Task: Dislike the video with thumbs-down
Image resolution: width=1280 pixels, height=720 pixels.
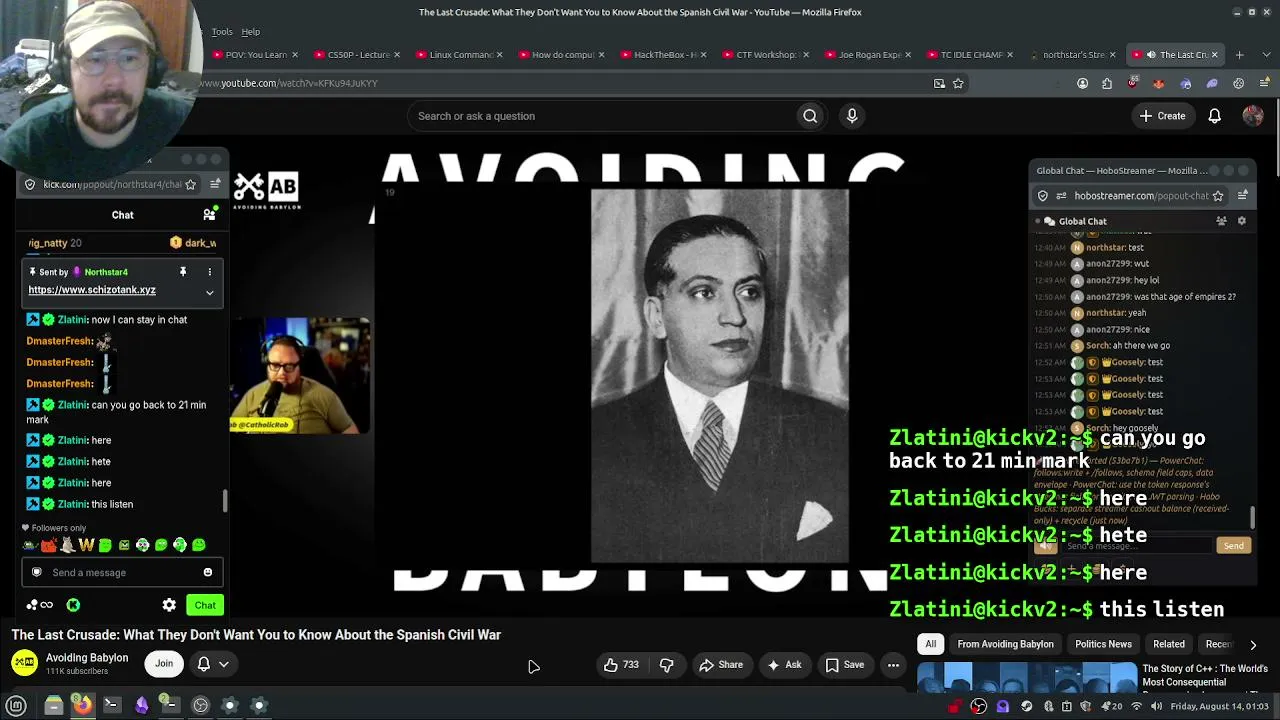Action: (666, 665)
